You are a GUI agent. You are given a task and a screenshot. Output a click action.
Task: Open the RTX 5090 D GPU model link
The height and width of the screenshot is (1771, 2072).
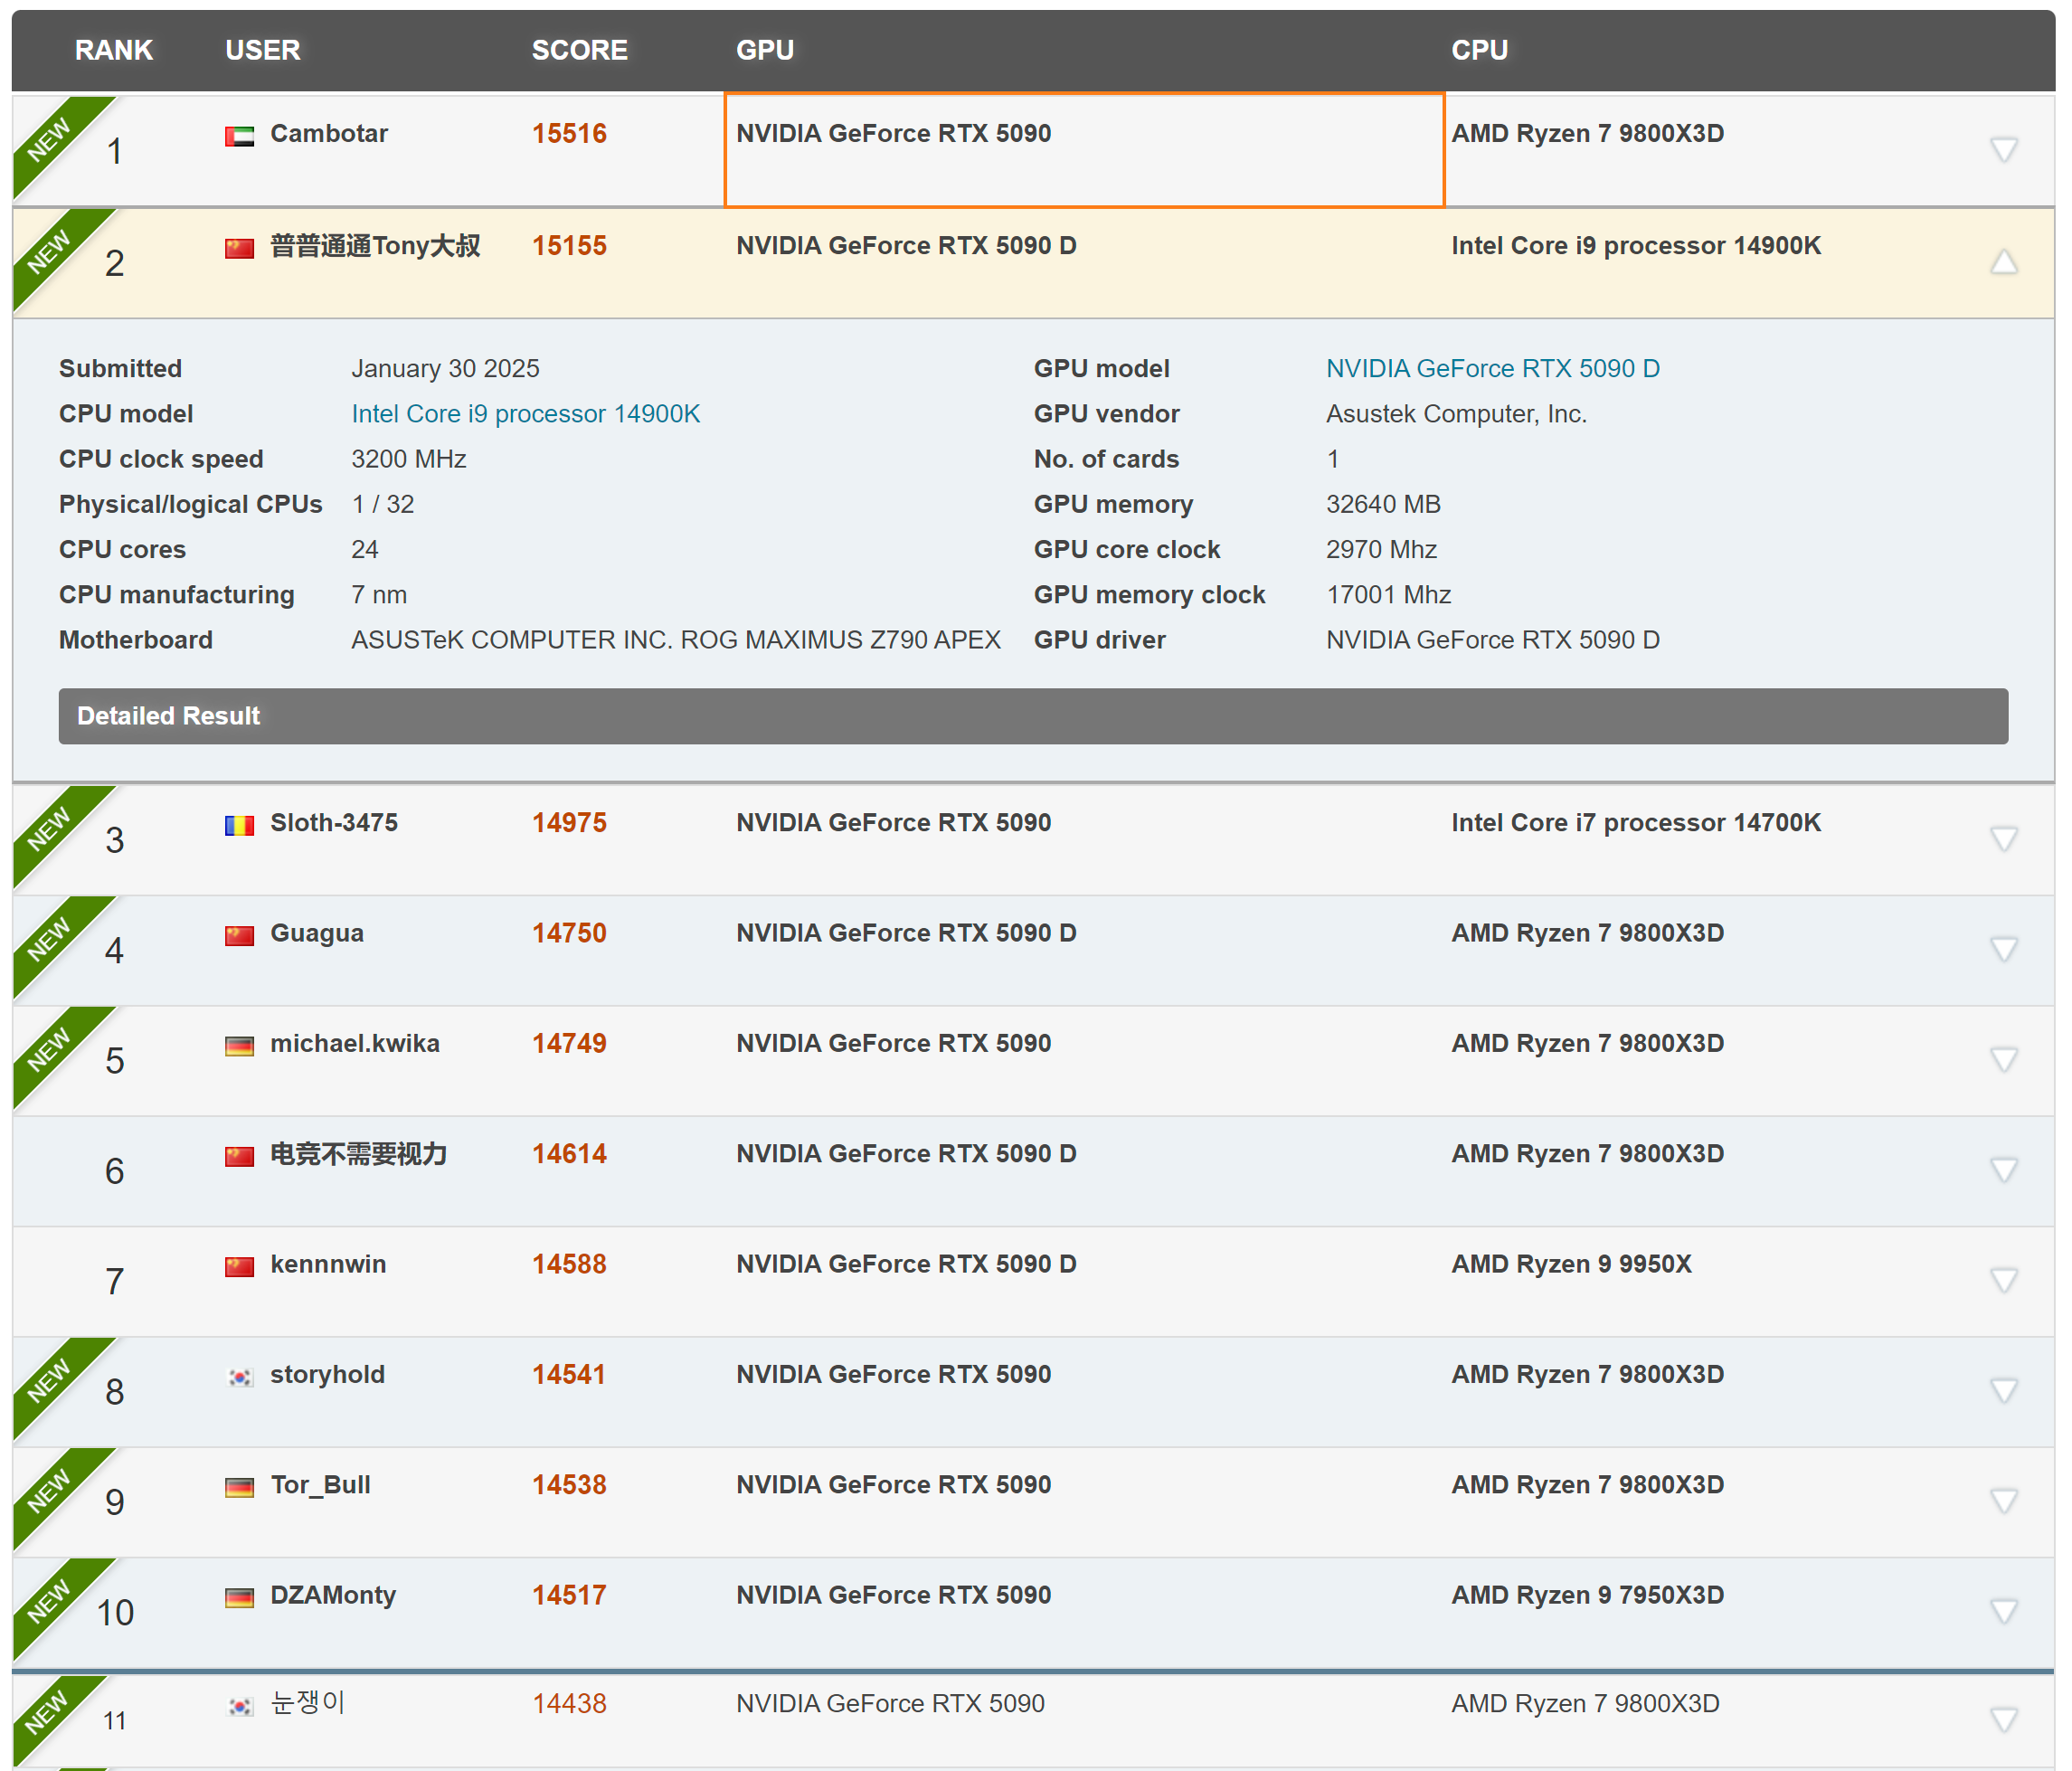tap(1492, 369)
